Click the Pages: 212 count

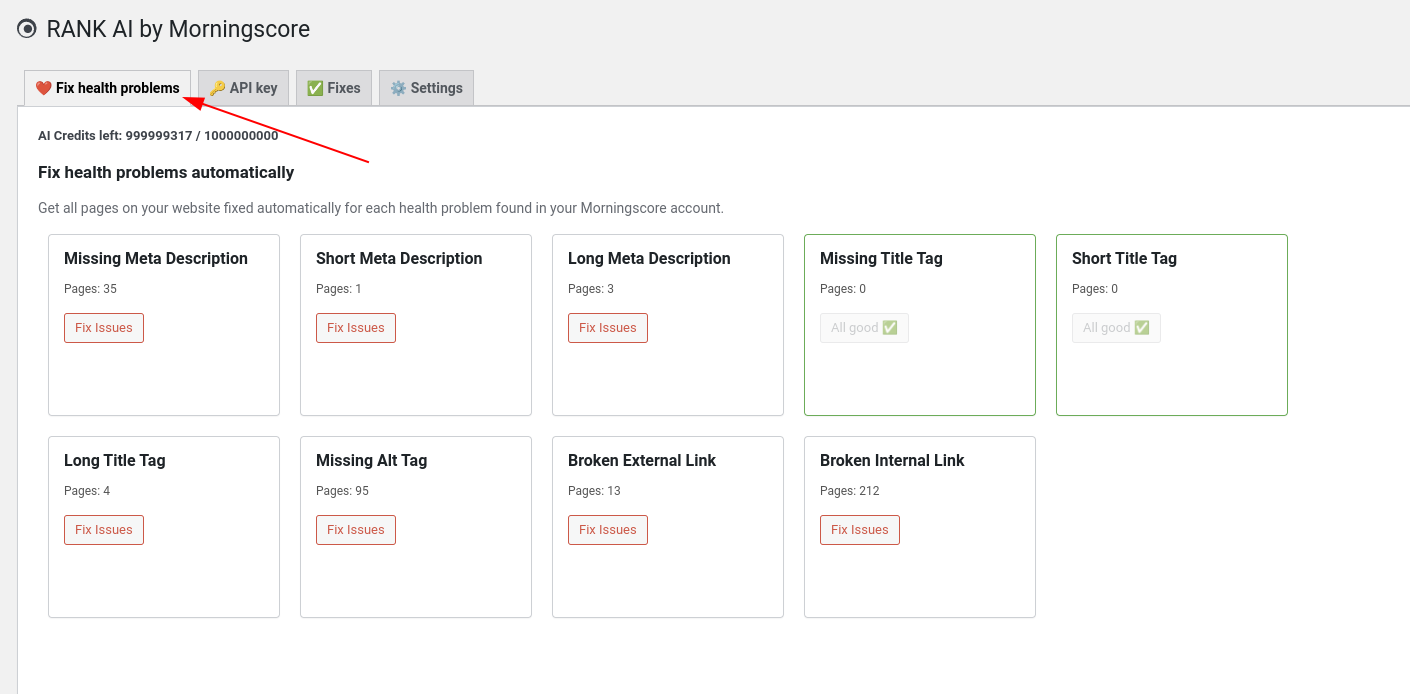[x=850, y=491]
